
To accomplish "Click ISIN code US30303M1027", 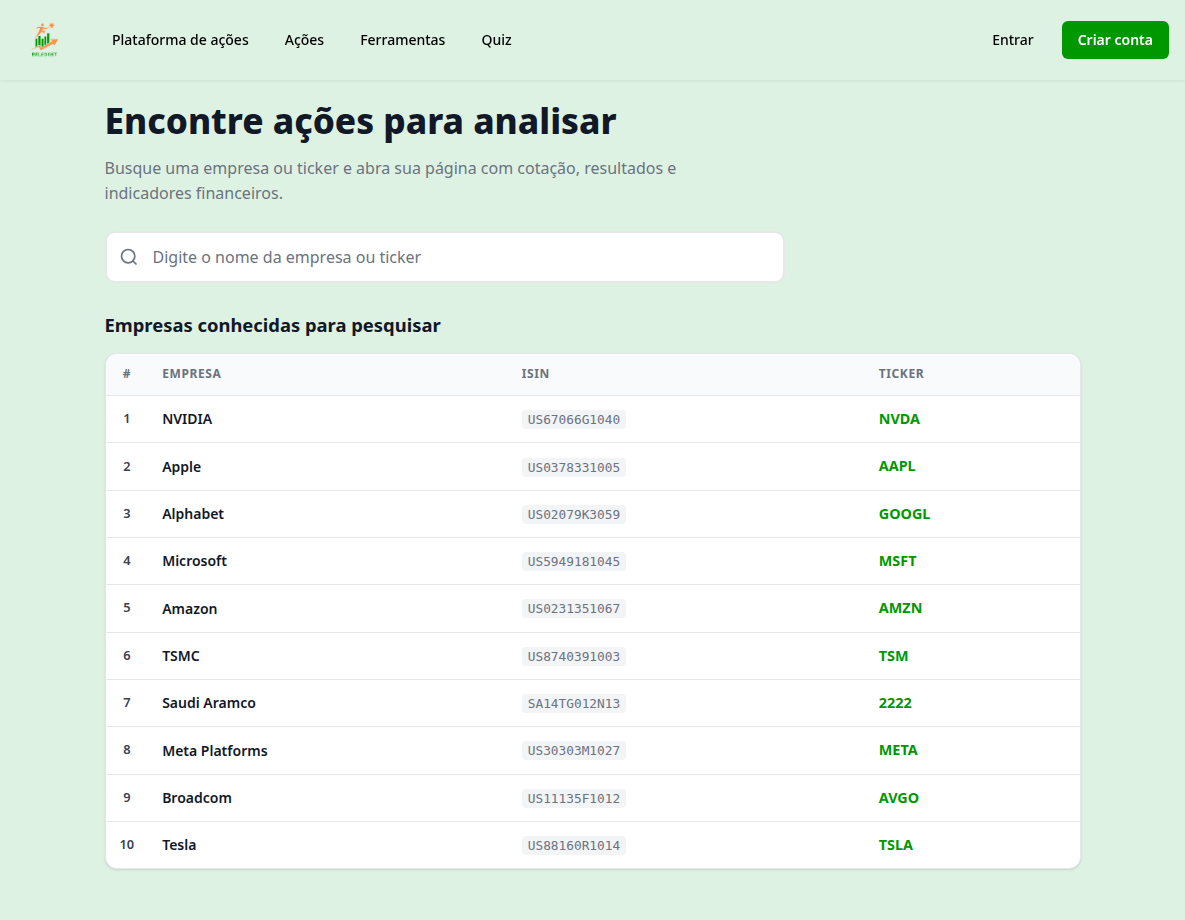I will coord(574,751).
